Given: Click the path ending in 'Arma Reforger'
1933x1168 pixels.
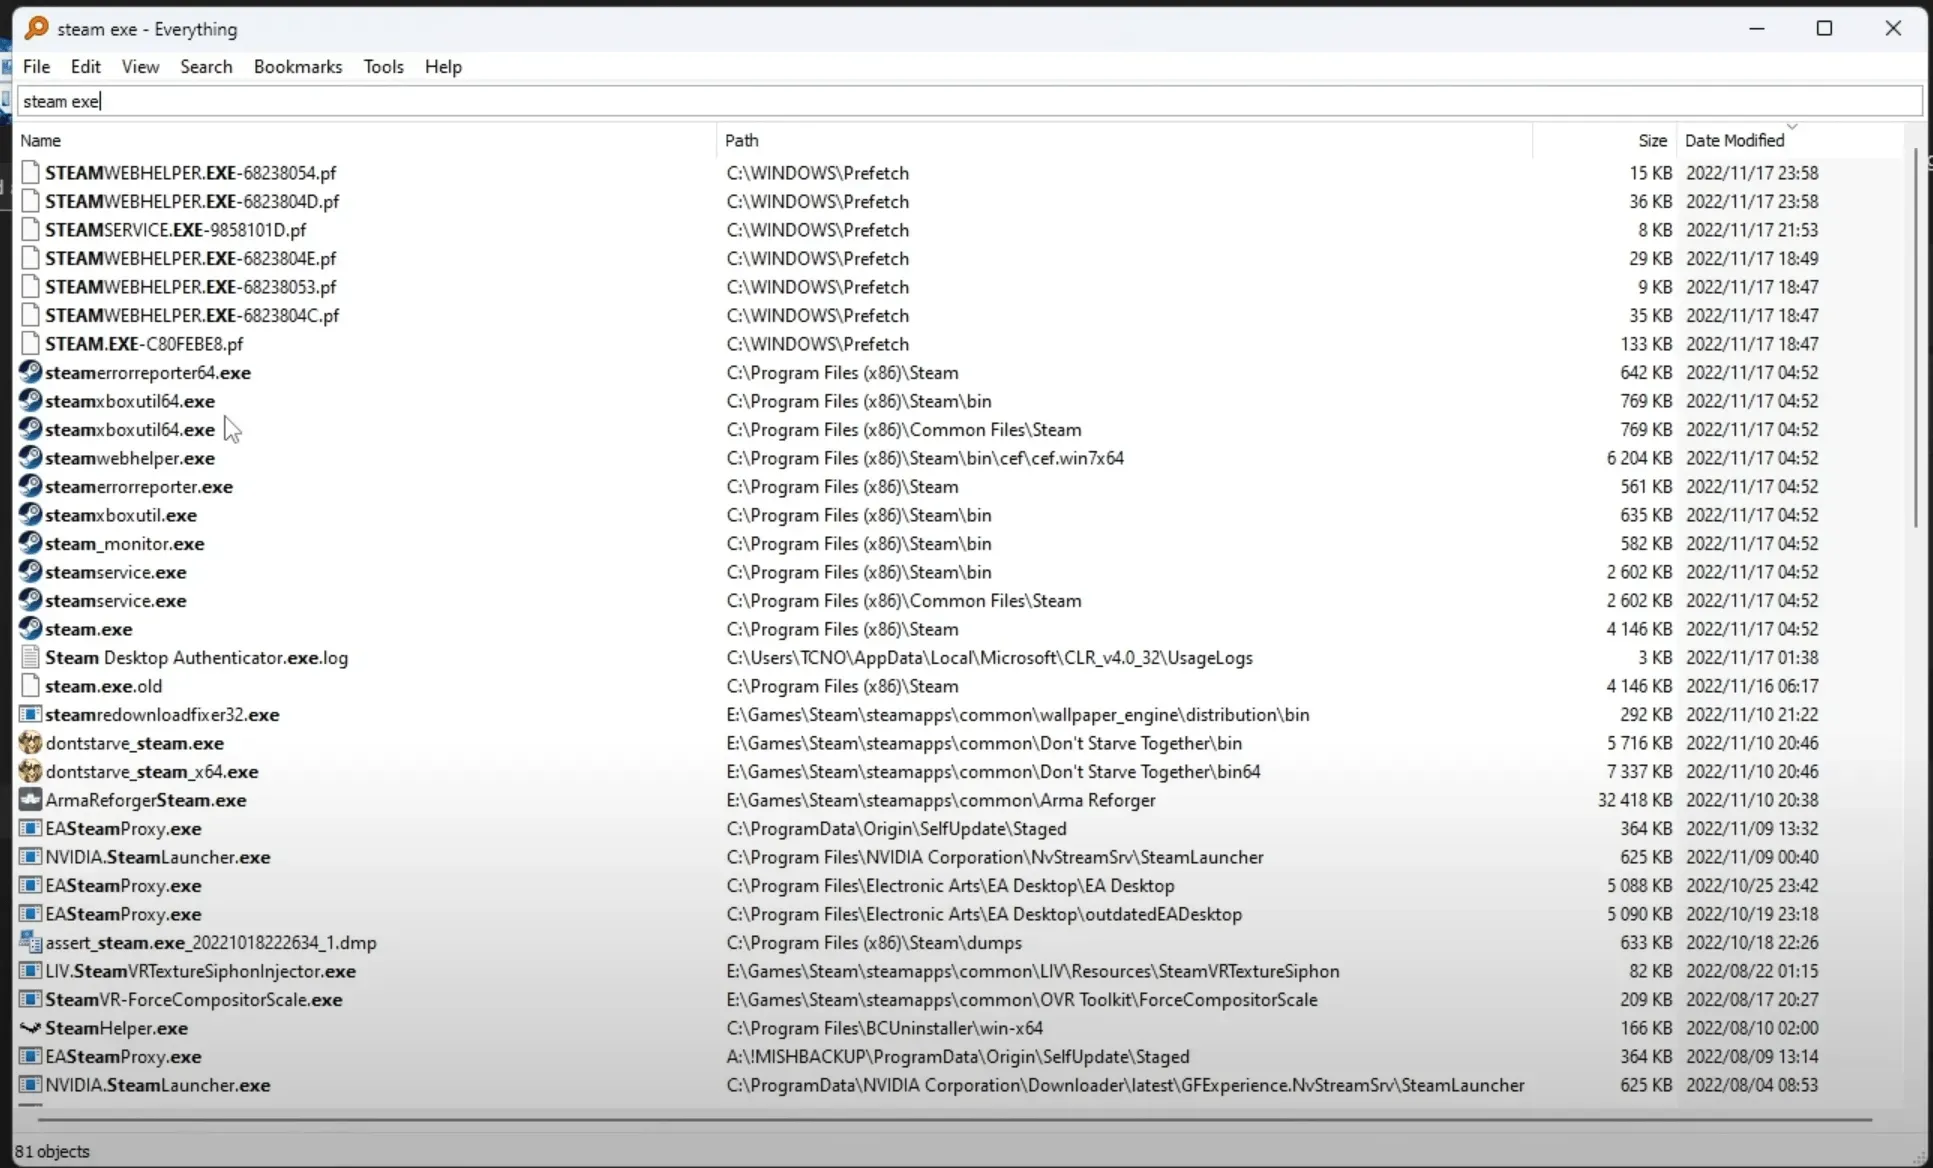Looking at the screenshot, I should point(941,800).
